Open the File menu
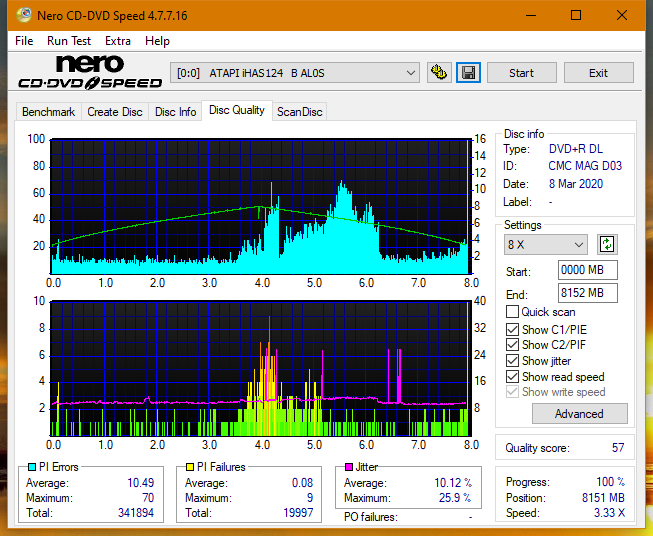Image resolution: width=653 pixels, height=536 pixels. (x=24, y=41)
